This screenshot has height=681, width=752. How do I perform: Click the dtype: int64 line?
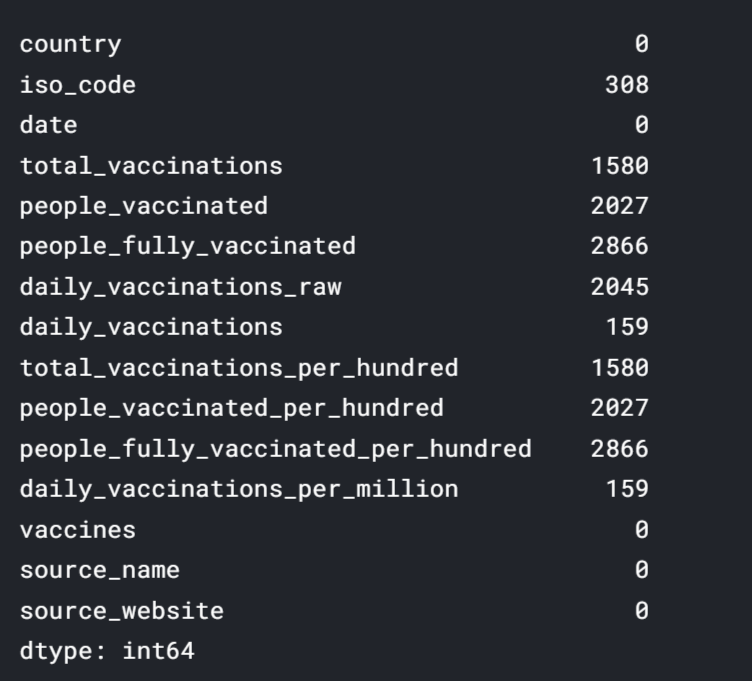click(107, 651)
